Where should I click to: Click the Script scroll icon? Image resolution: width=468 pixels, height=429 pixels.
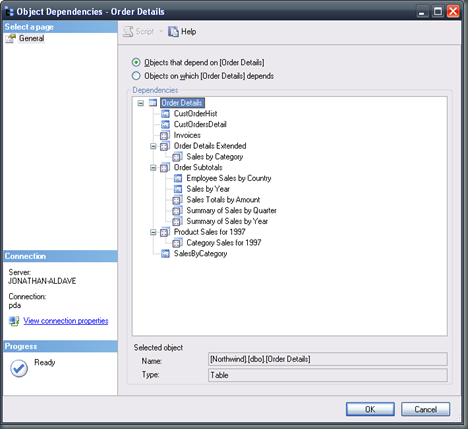pos(128,32)
